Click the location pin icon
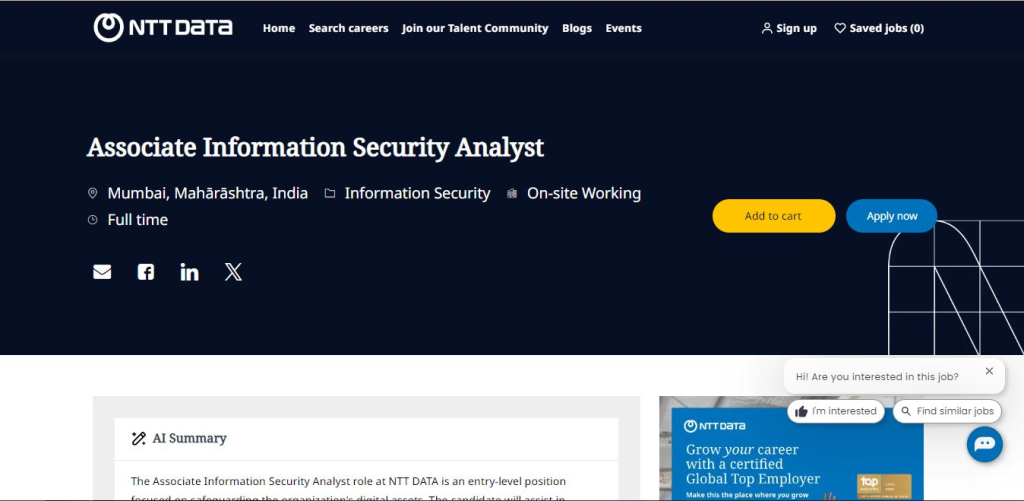1024x501 pixels. 93,193
